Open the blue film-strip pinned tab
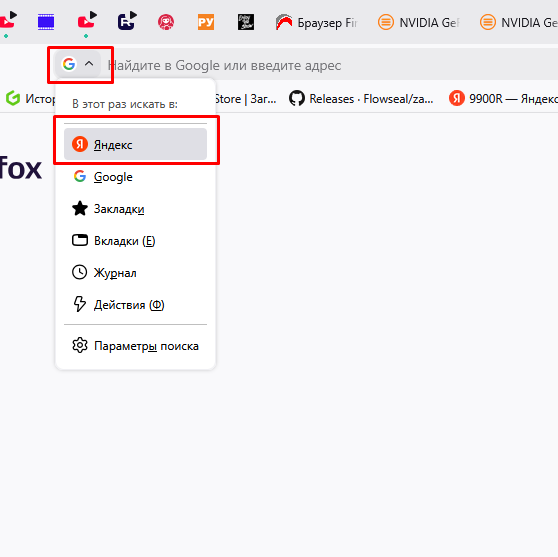The image size is (558, 557). [46, 22]
